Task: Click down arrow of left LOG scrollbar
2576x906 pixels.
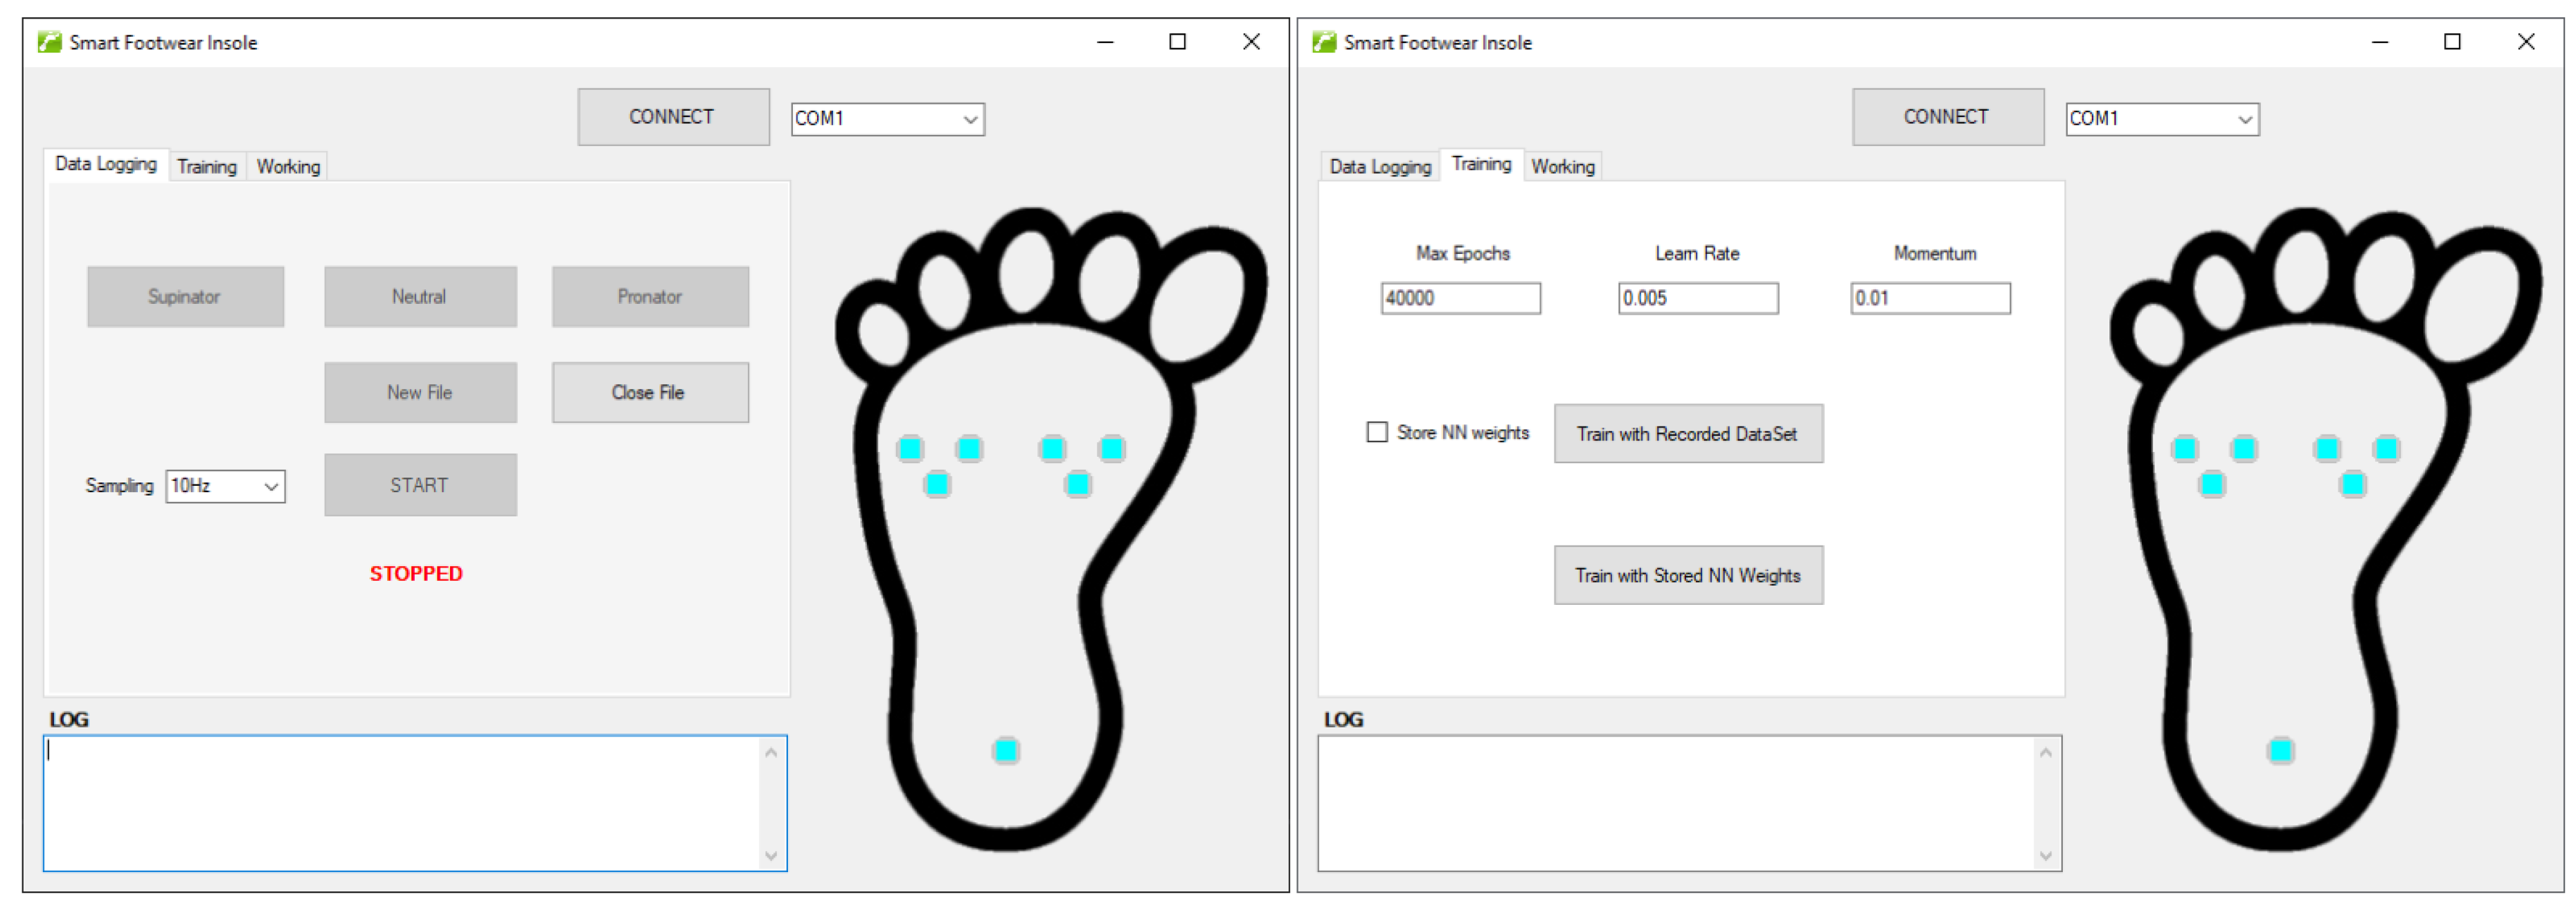Action: [x=771, y=856]
